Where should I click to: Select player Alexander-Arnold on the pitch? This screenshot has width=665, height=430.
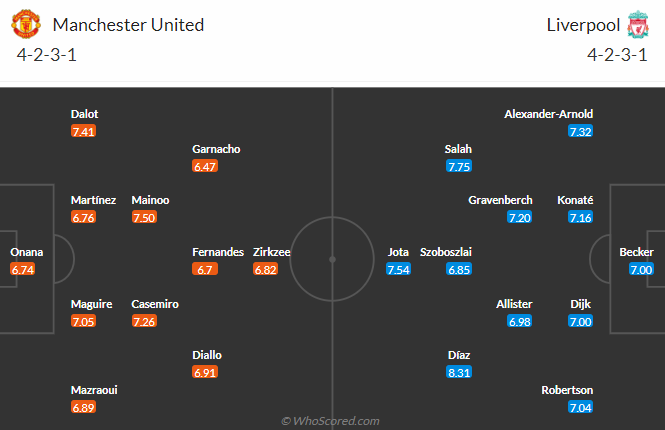click(549, 114)
